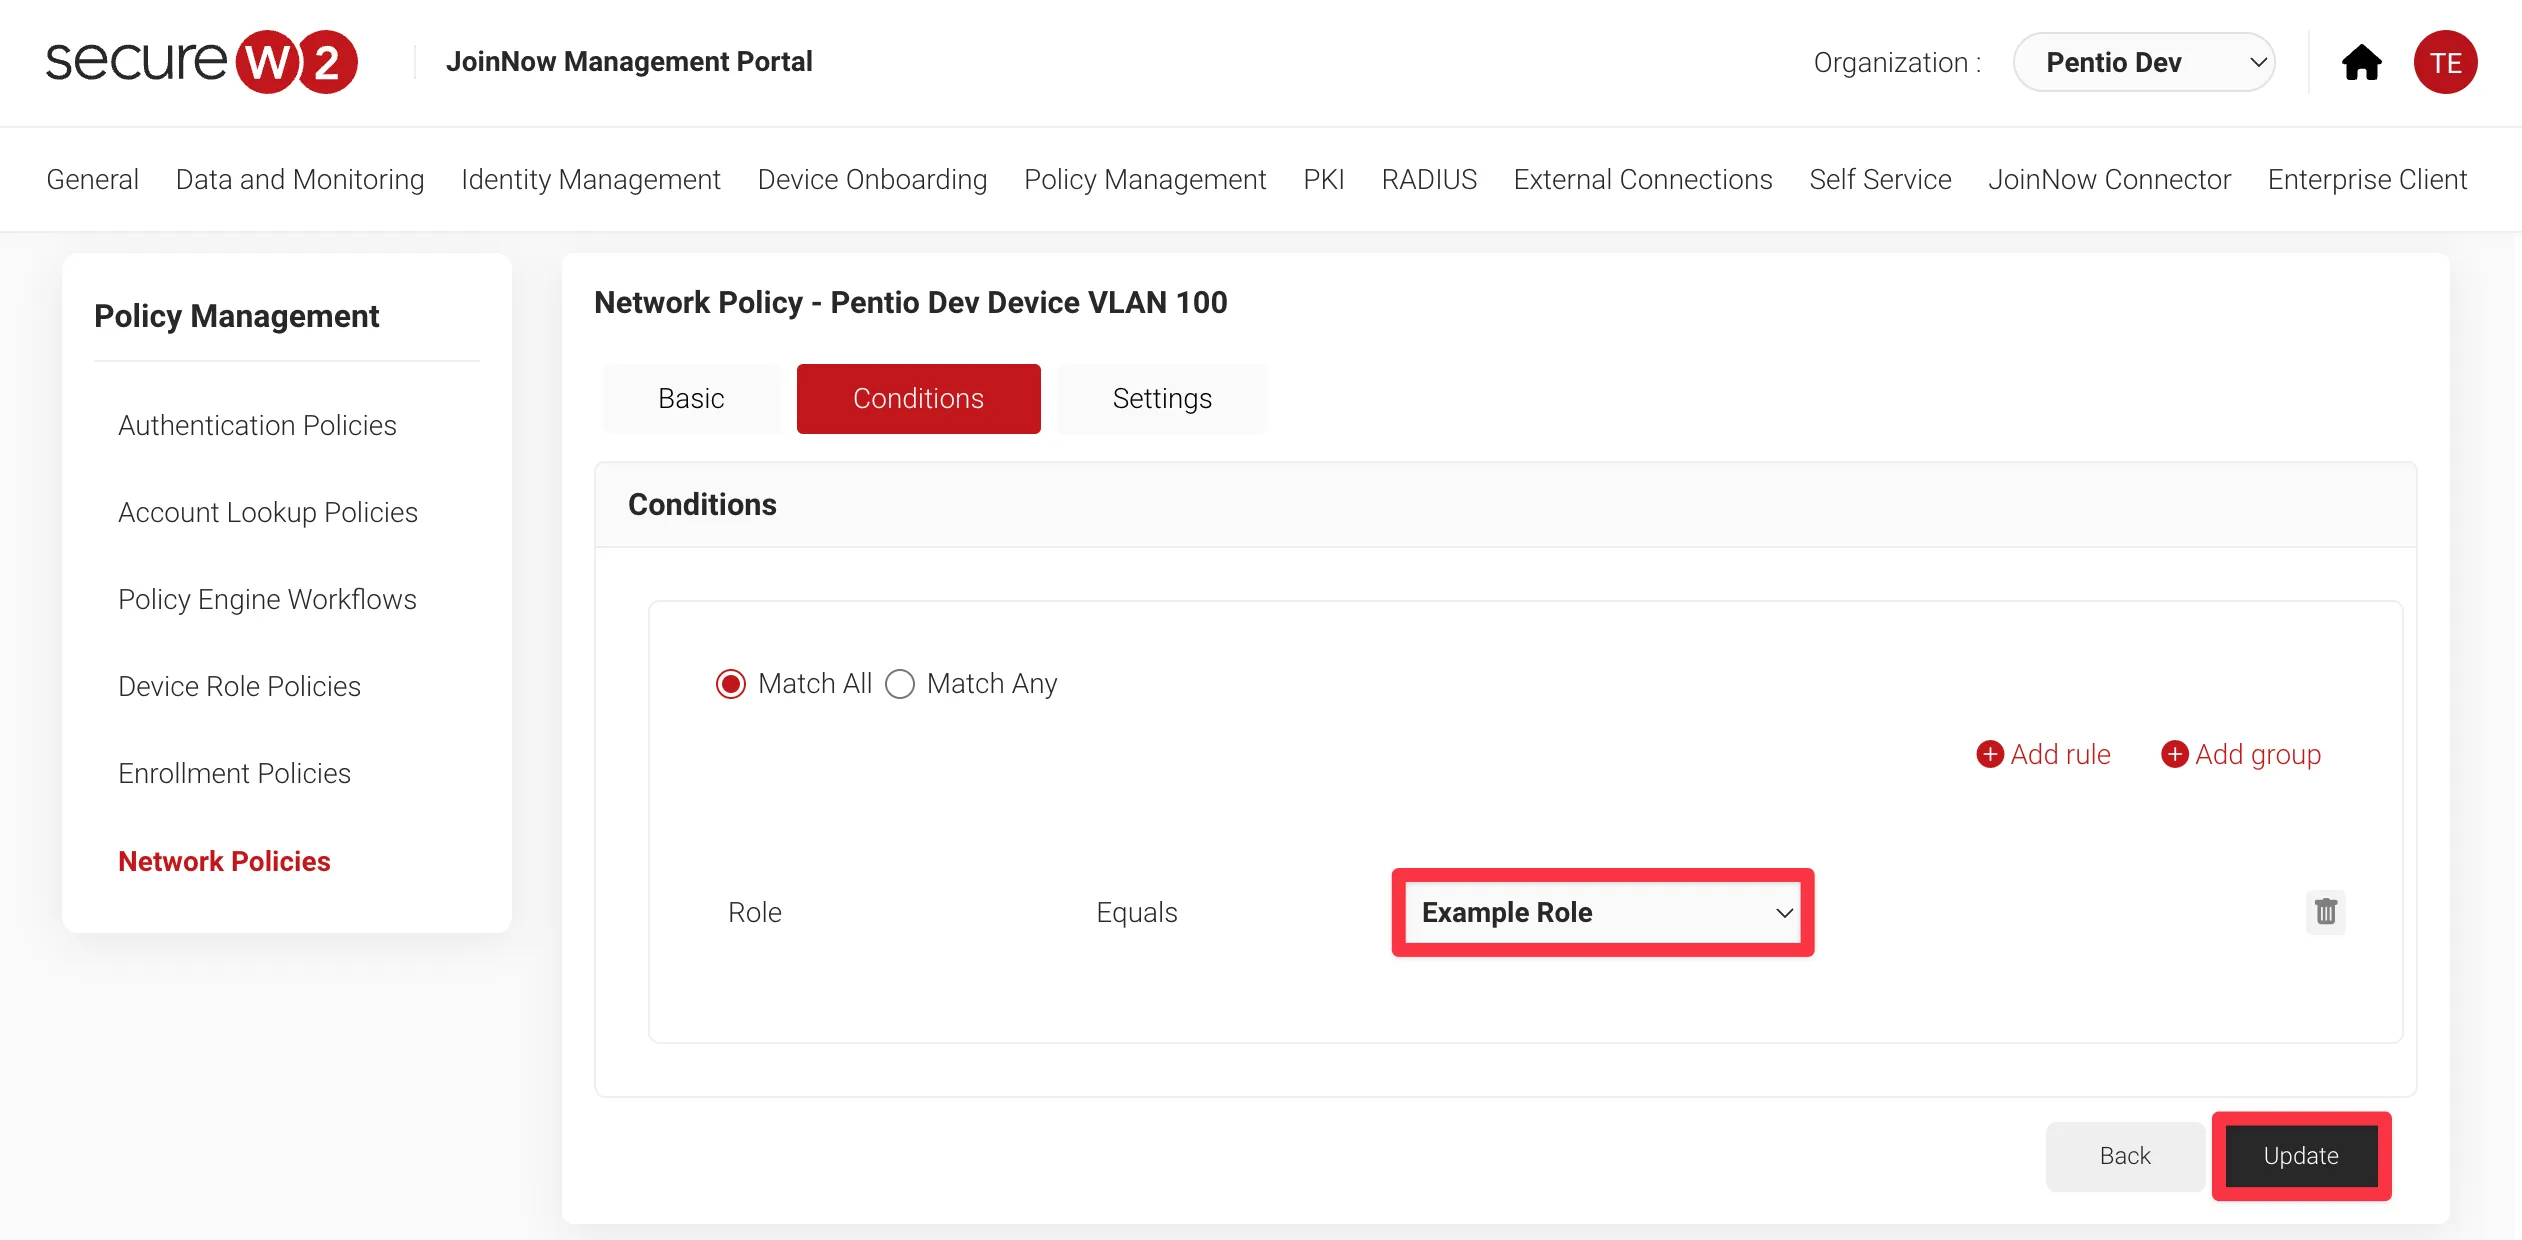Open the Role condition value dropdown
This screenshot has height=1240, width=2522.
point(1602,912)
